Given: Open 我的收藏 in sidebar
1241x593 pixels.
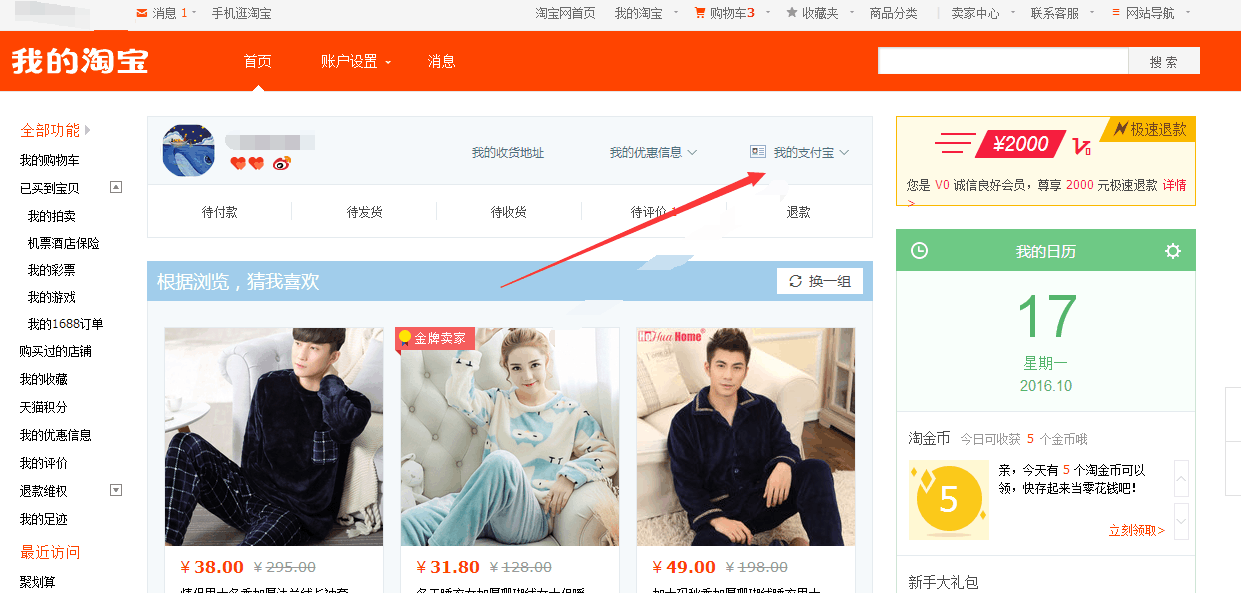Looking at the screenshot, I should point(44,379).
